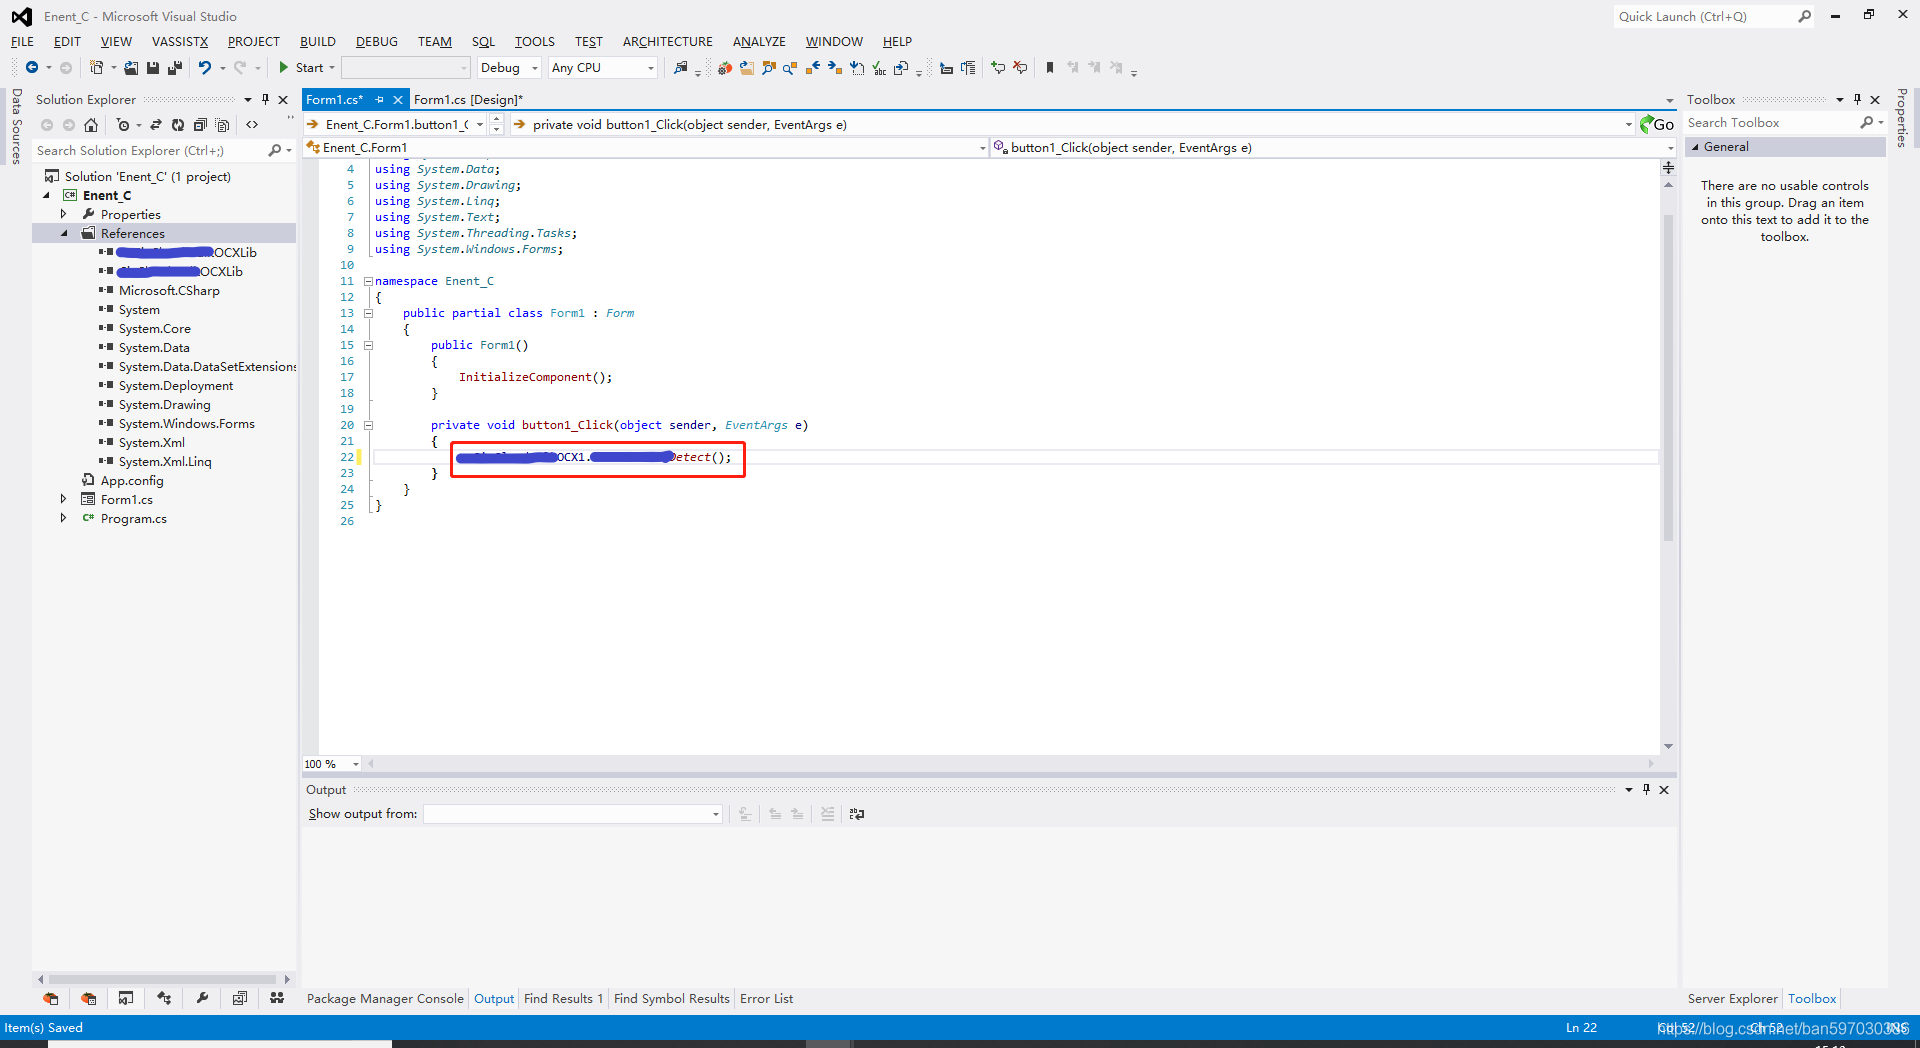Viewport: 1920px width, 1048px height.
Task: Select App.config in Solution Explorer
Action: pos(132,480)
